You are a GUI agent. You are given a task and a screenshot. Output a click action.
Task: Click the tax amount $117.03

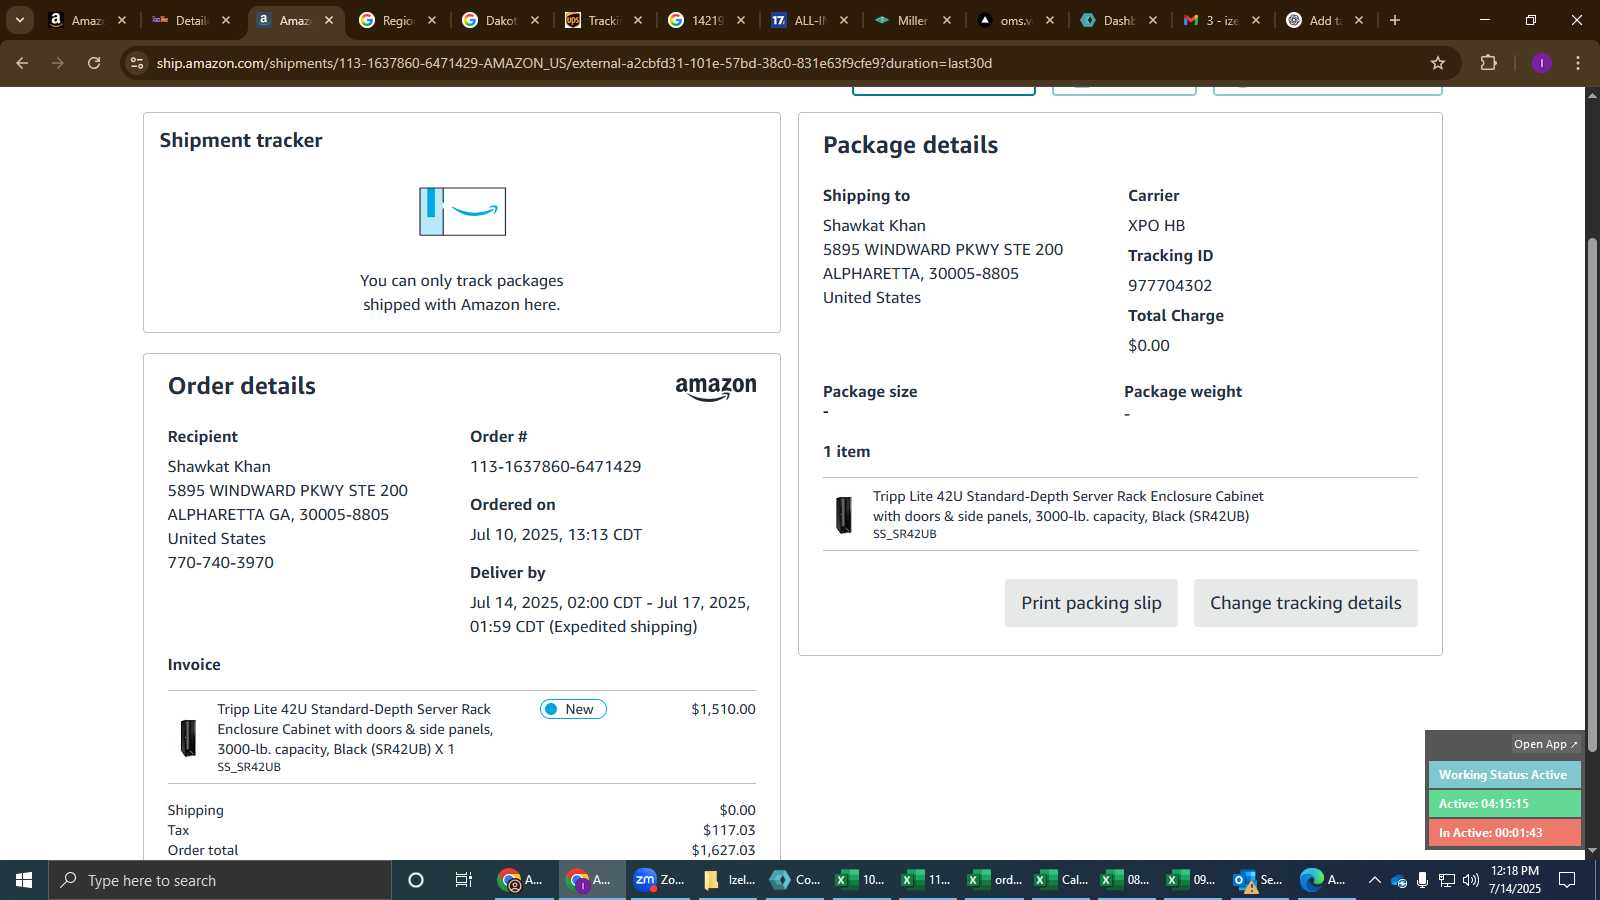click(729, 830)
